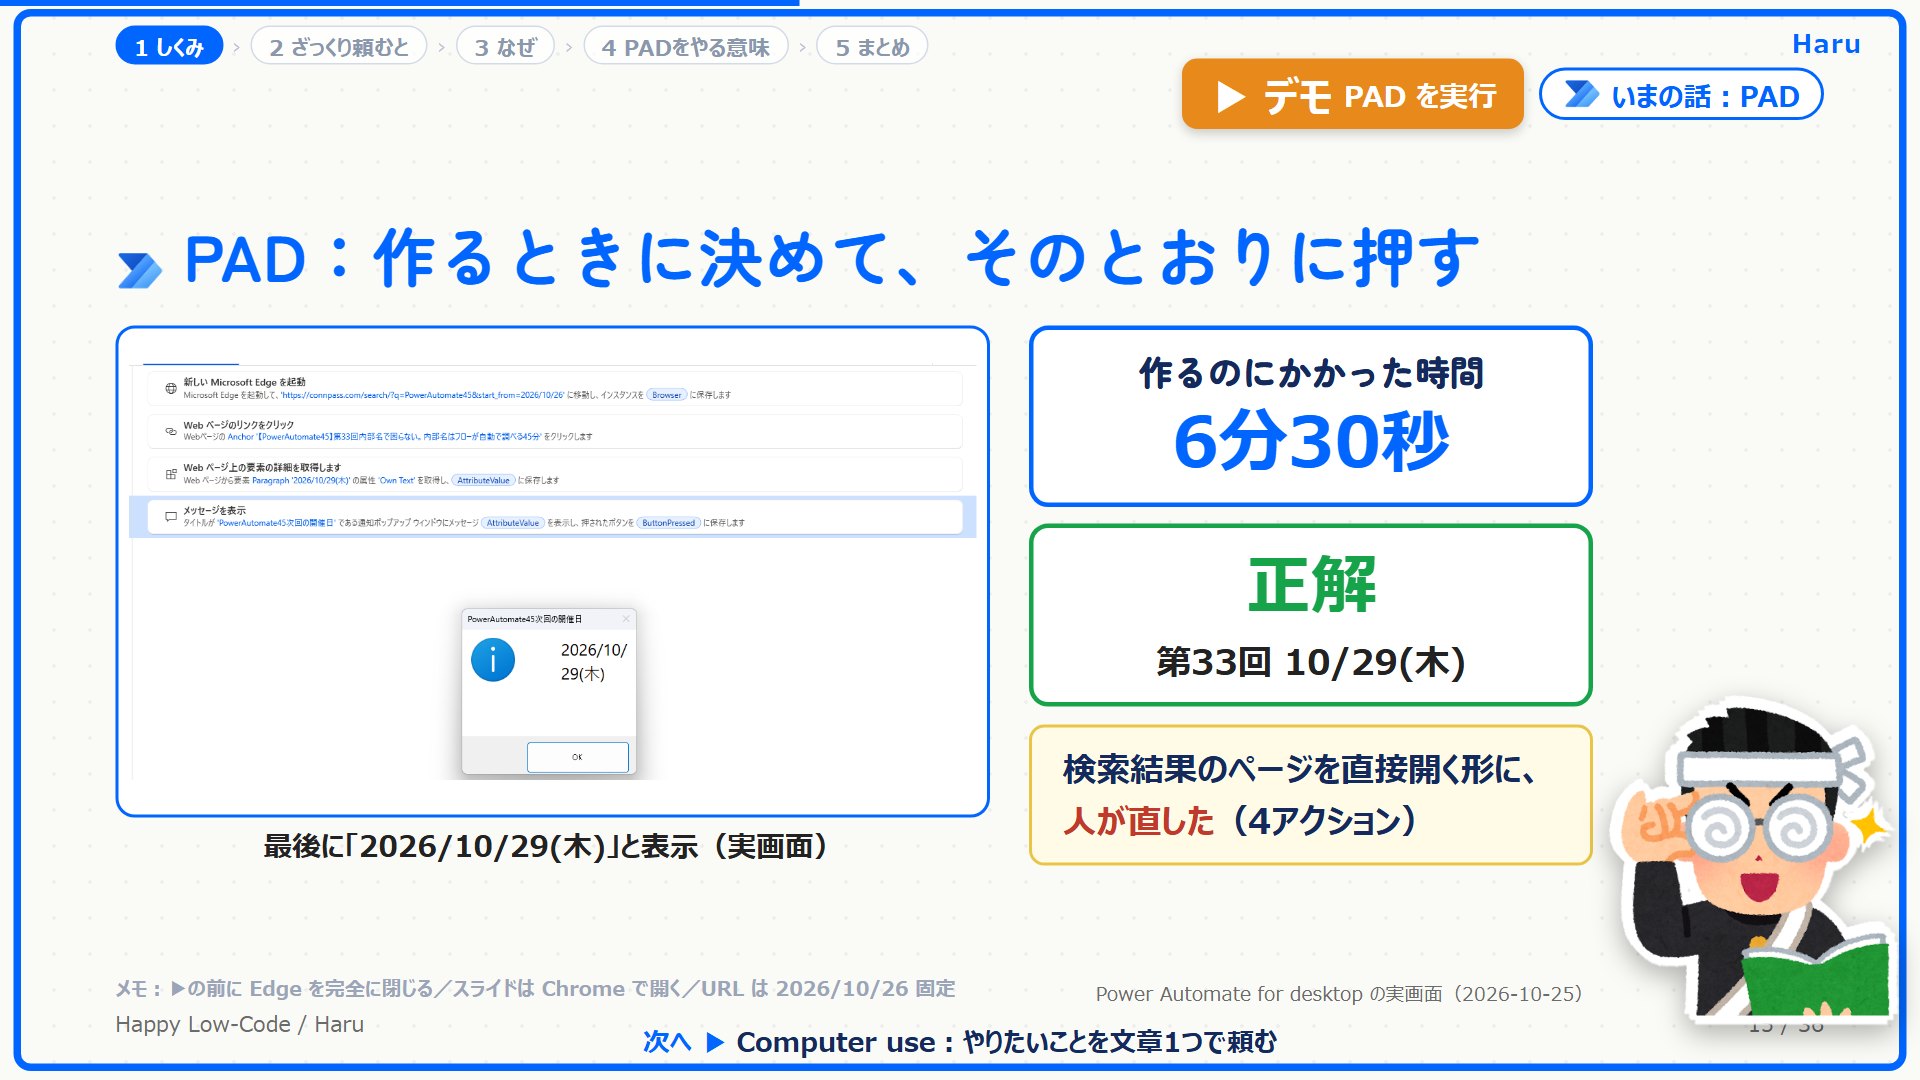Switch to '5 まとめ' section

(872, 46)
